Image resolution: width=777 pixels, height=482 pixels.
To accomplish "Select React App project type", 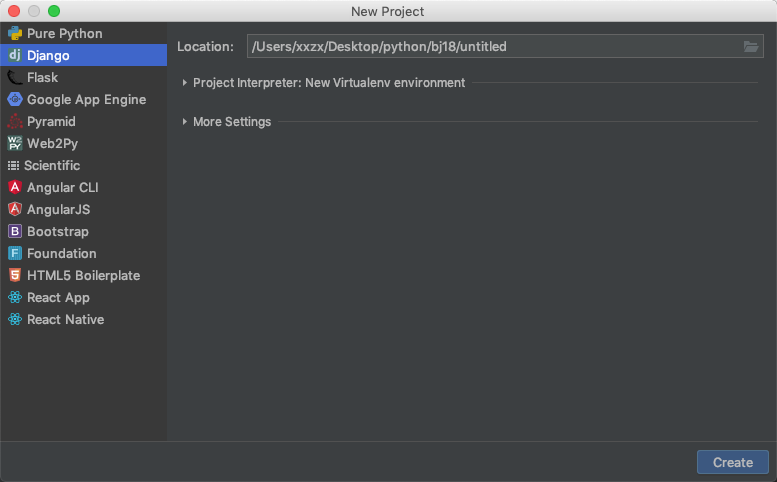I will 58,298.
